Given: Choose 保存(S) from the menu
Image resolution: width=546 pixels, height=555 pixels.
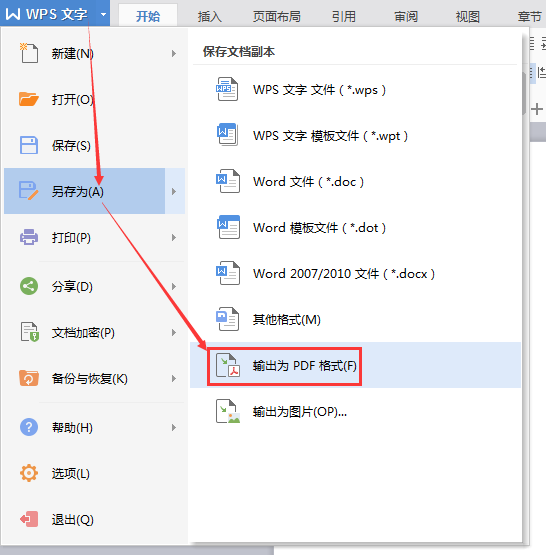Looking at the screenshot, I should (94, 145).
